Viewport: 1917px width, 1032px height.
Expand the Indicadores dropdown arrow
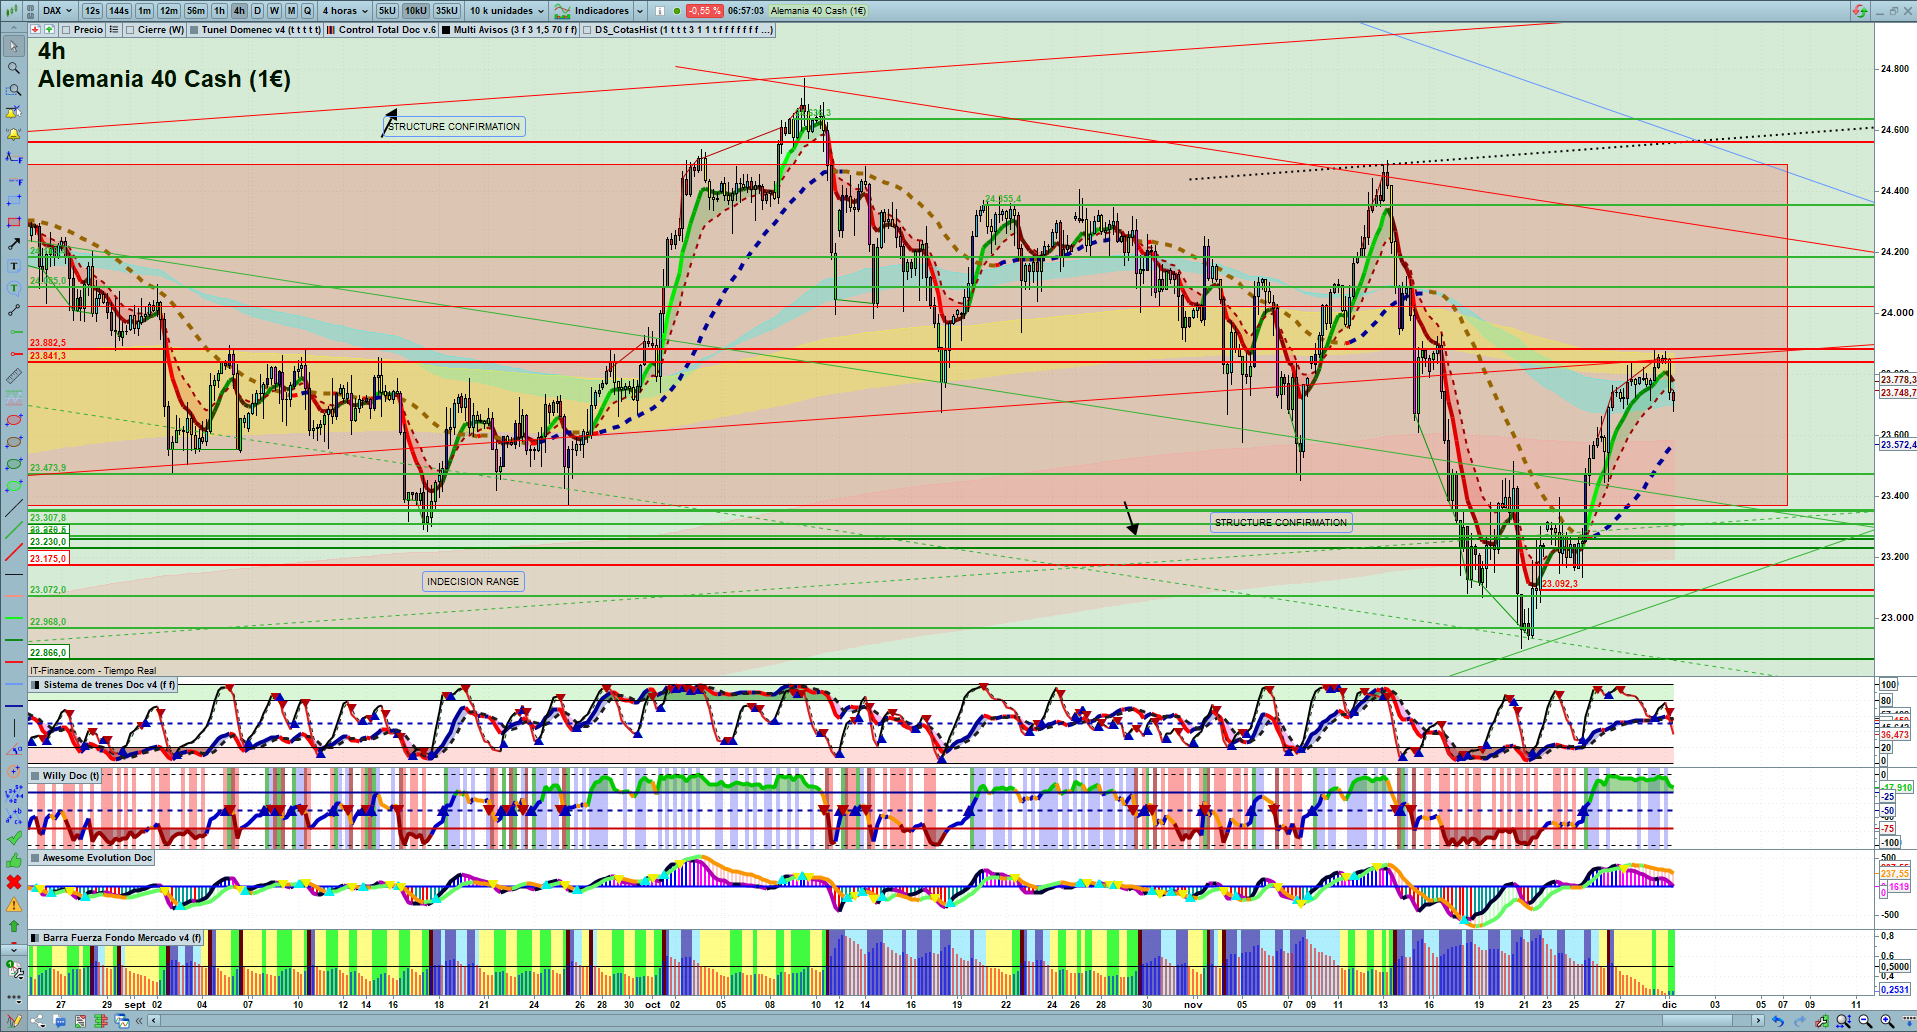point(640,11)
